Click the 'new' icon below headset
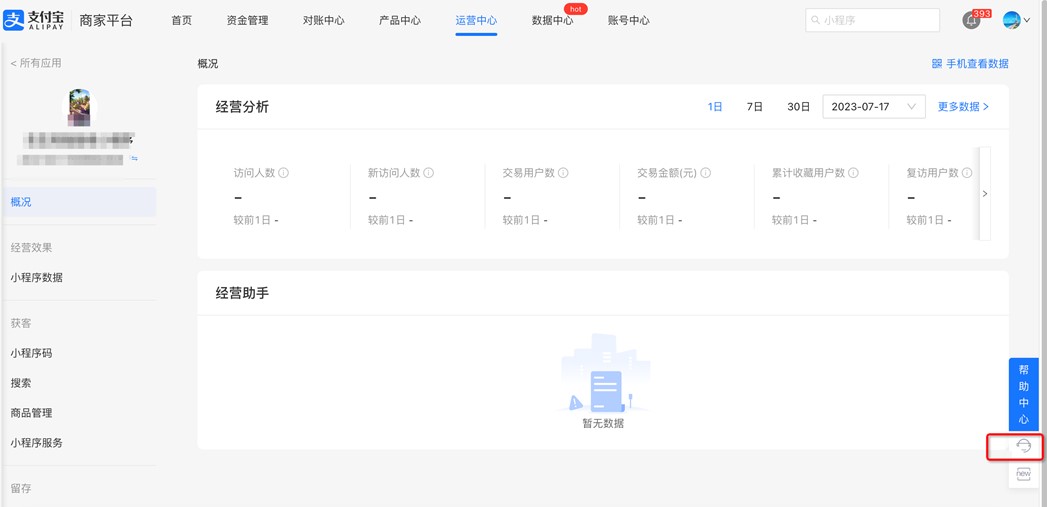The image size is (1047, 507). 1023,475
